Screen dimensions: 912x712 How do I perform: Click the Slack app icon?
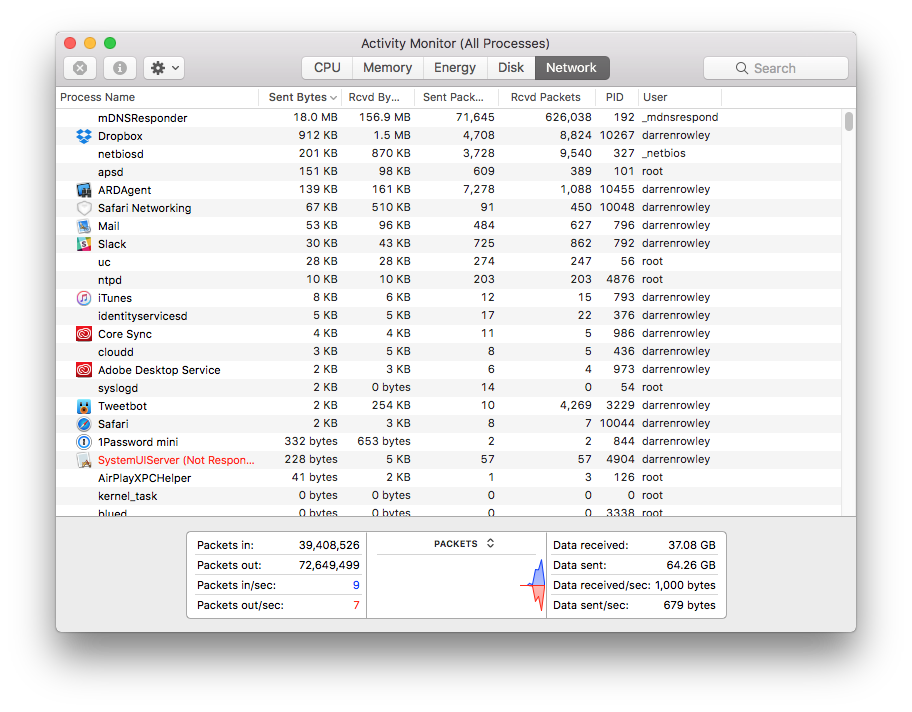[84, 244]
